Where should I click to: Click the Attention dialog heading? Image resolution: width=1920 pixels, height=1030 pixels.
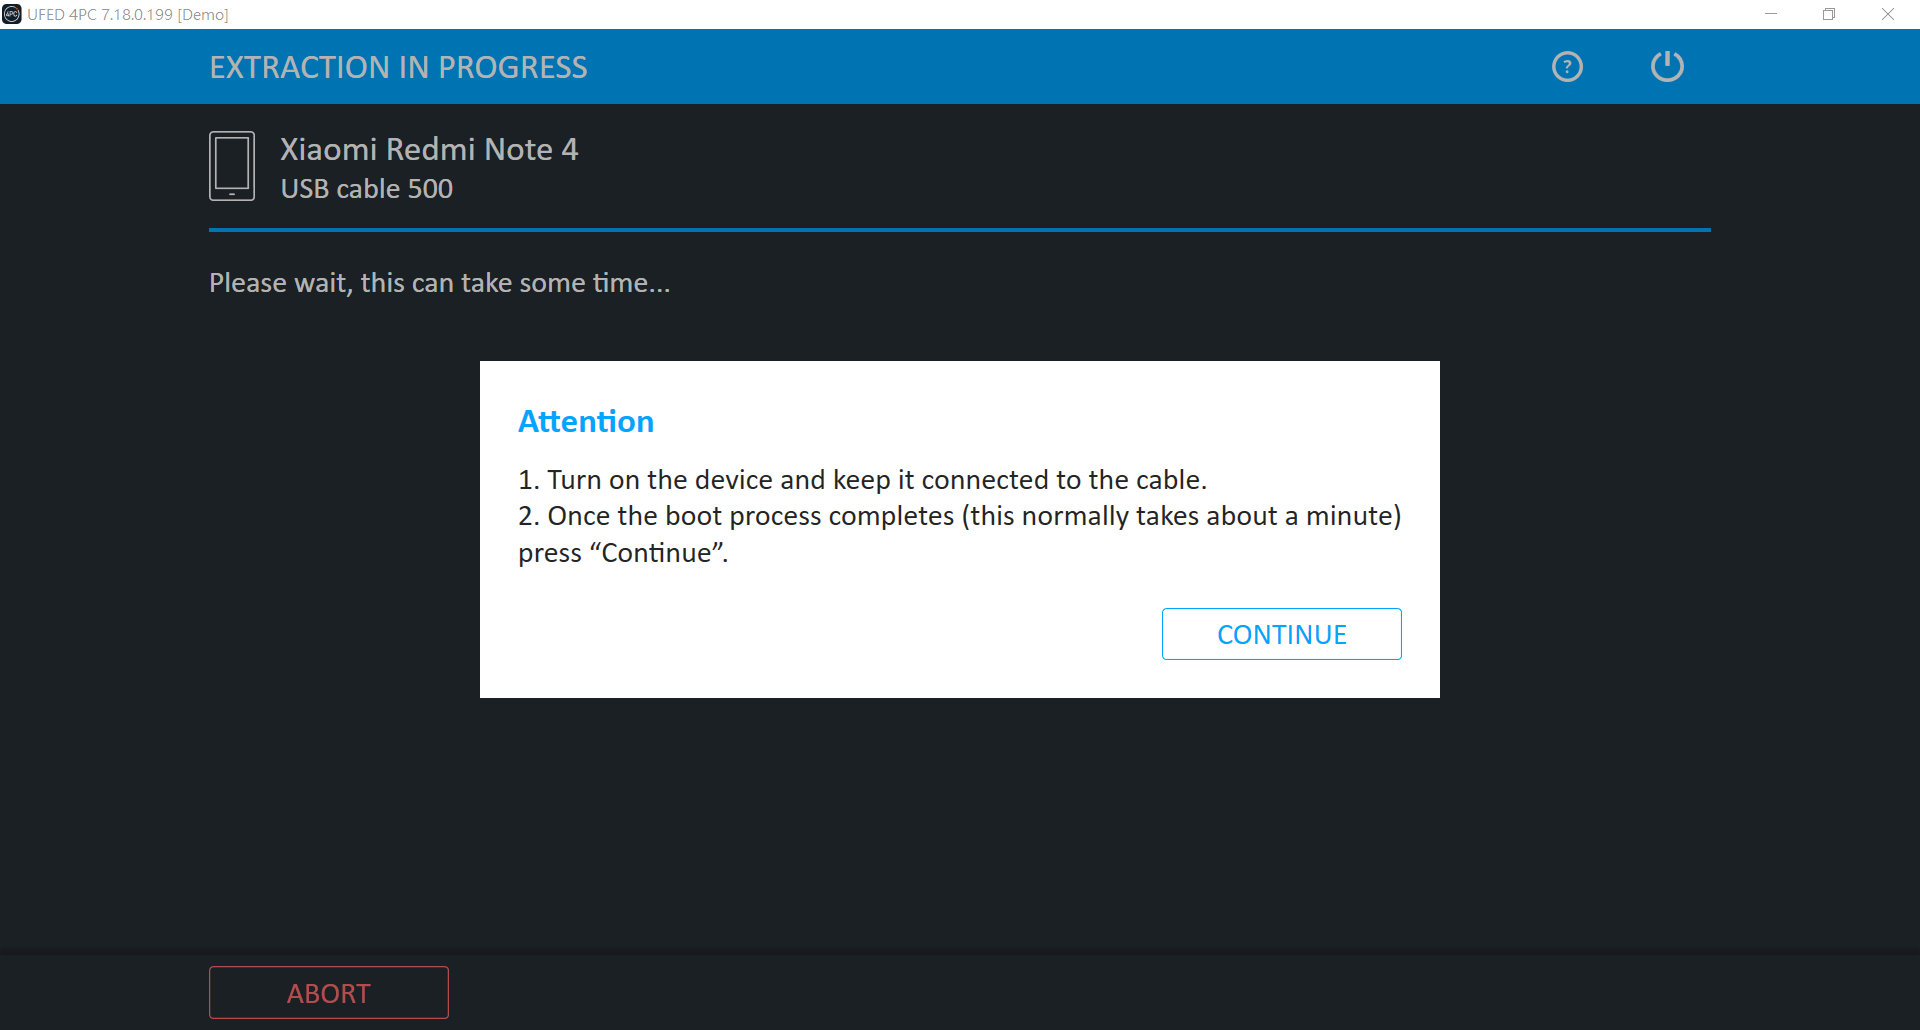586,422
